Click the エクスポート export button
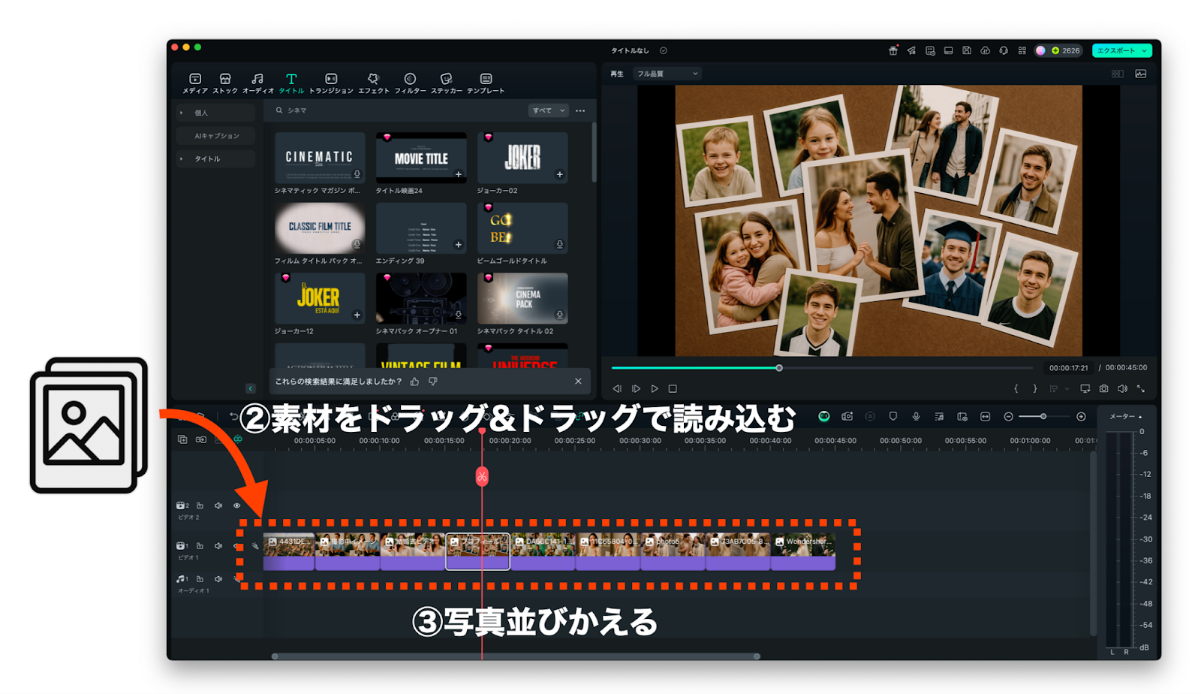This screenshot has width=1201, height=694. coord(1121,50)
